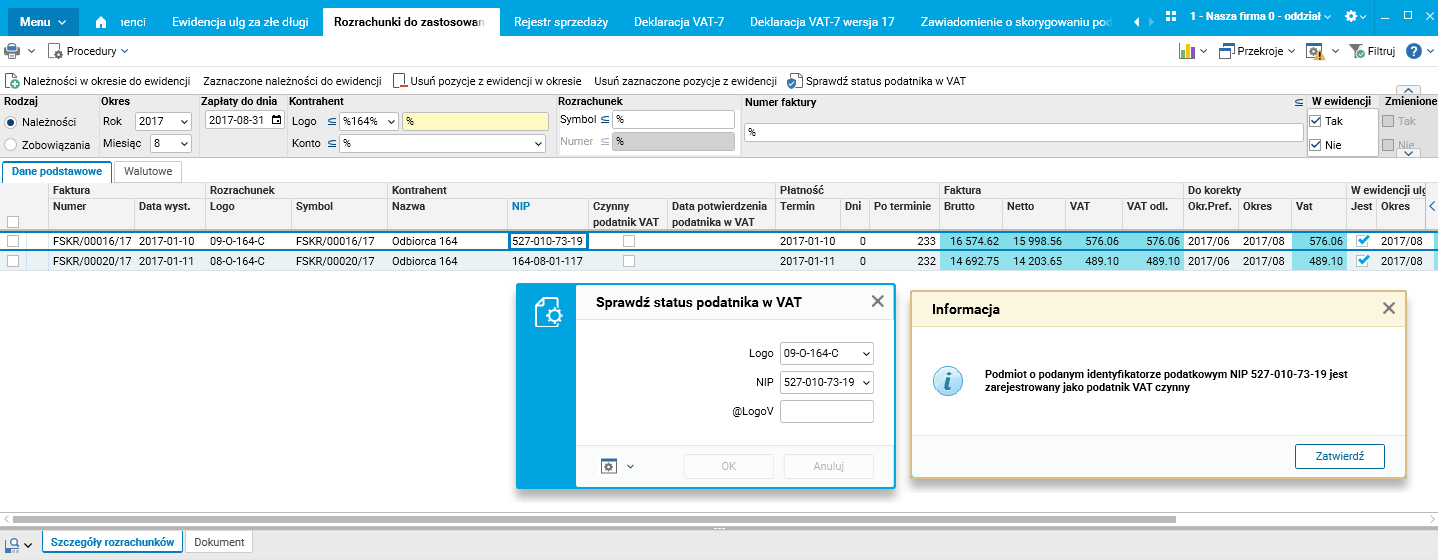Expand the Procedury dropdown arrow

[x=124, y=51]
